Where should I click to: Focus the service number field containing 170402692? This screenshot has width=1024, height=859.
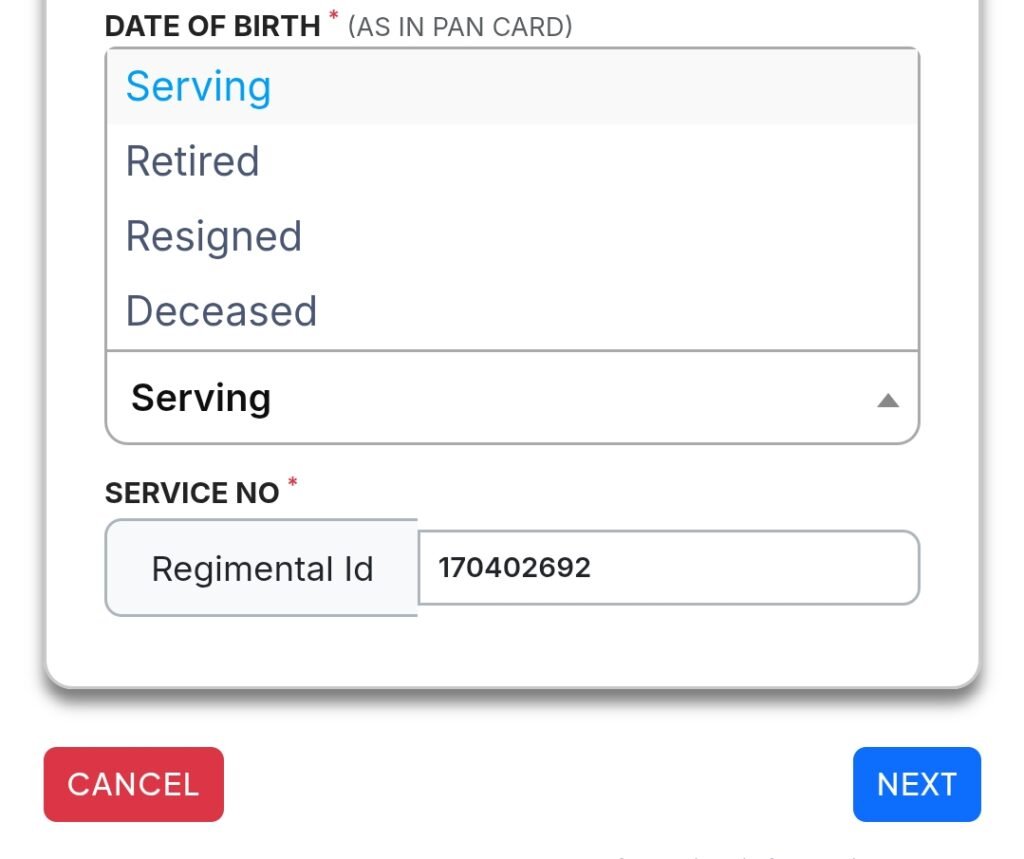tap(514, 568)
